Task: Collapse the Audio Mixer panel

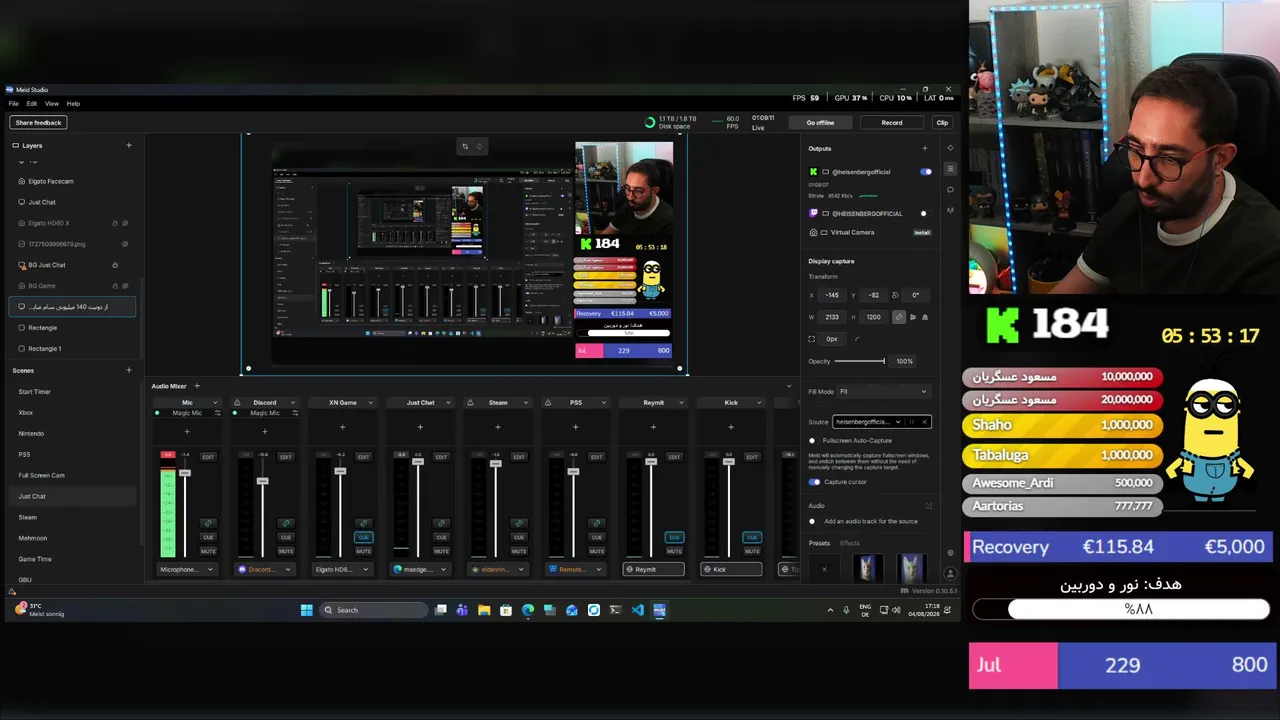Action: point(788,386)
